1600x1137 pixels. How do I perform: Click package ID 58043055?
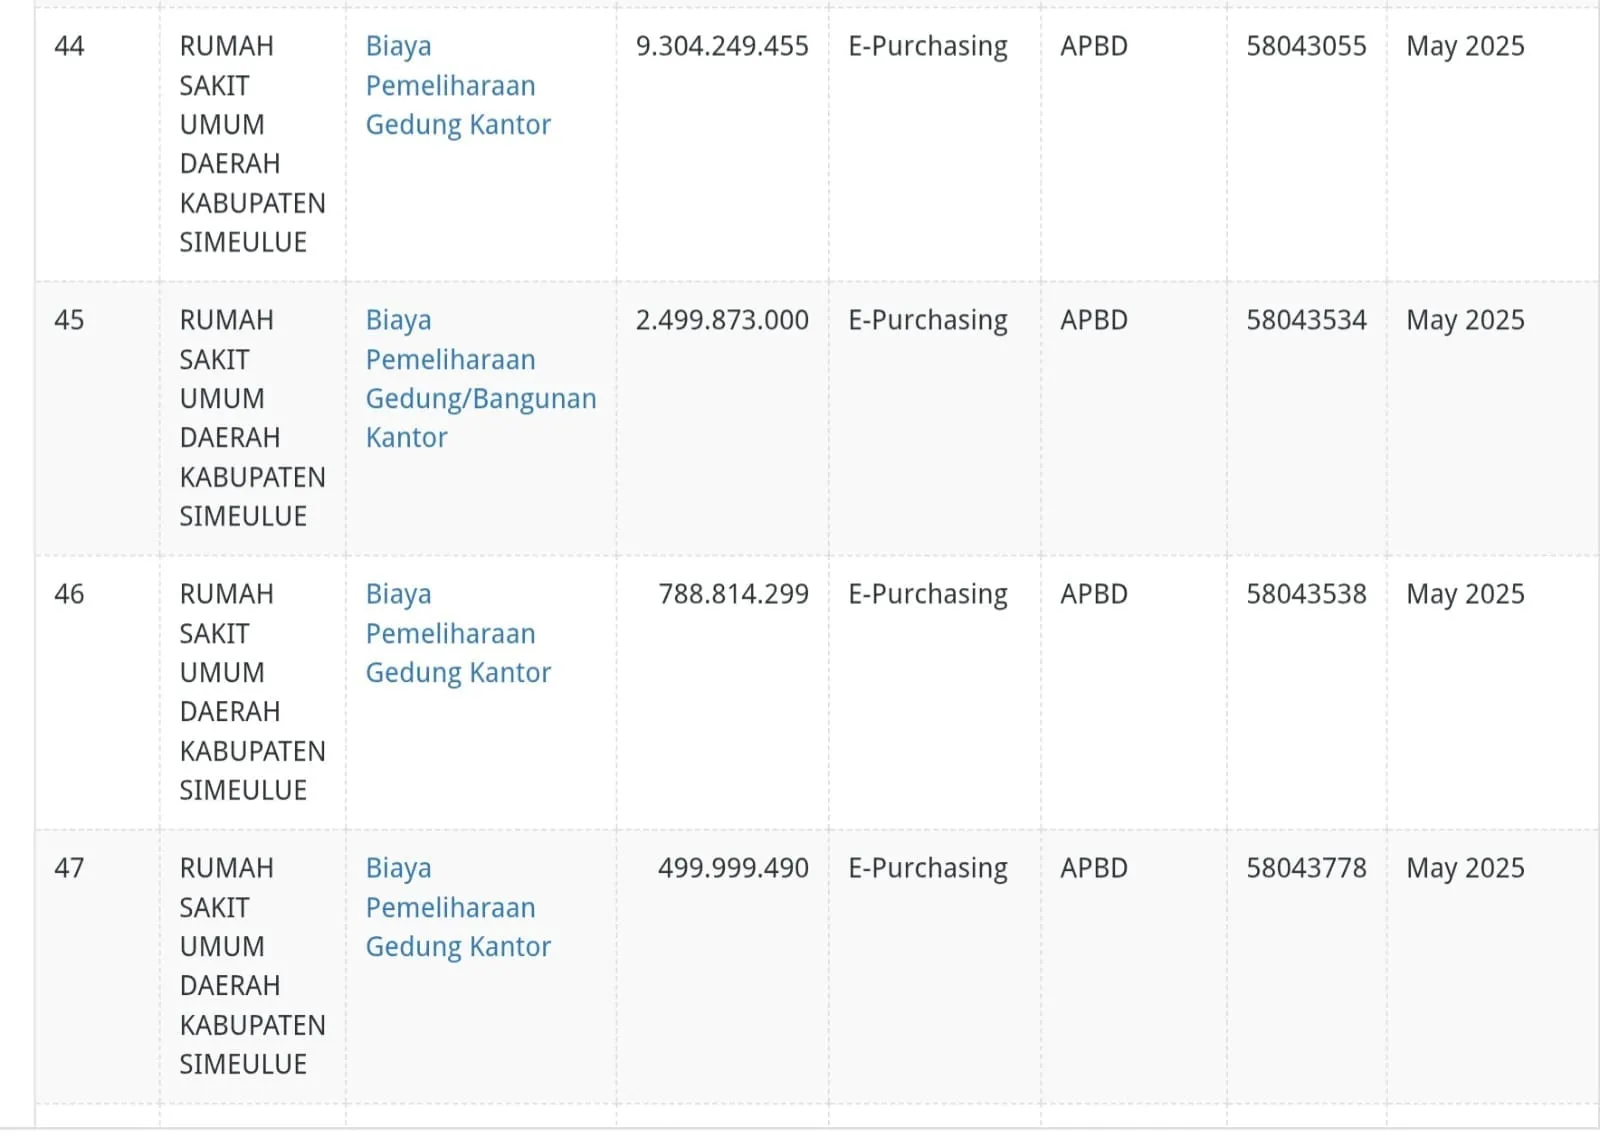(1306, 47)
